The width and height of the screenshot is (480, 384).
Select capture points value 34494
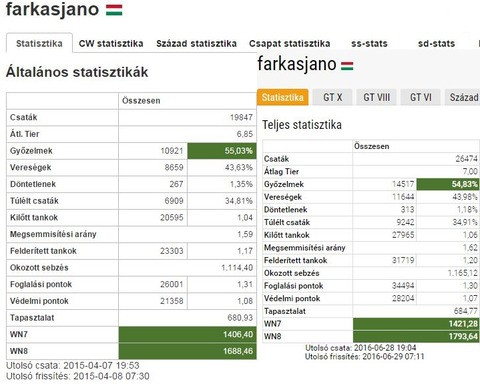tap(403, 285)
